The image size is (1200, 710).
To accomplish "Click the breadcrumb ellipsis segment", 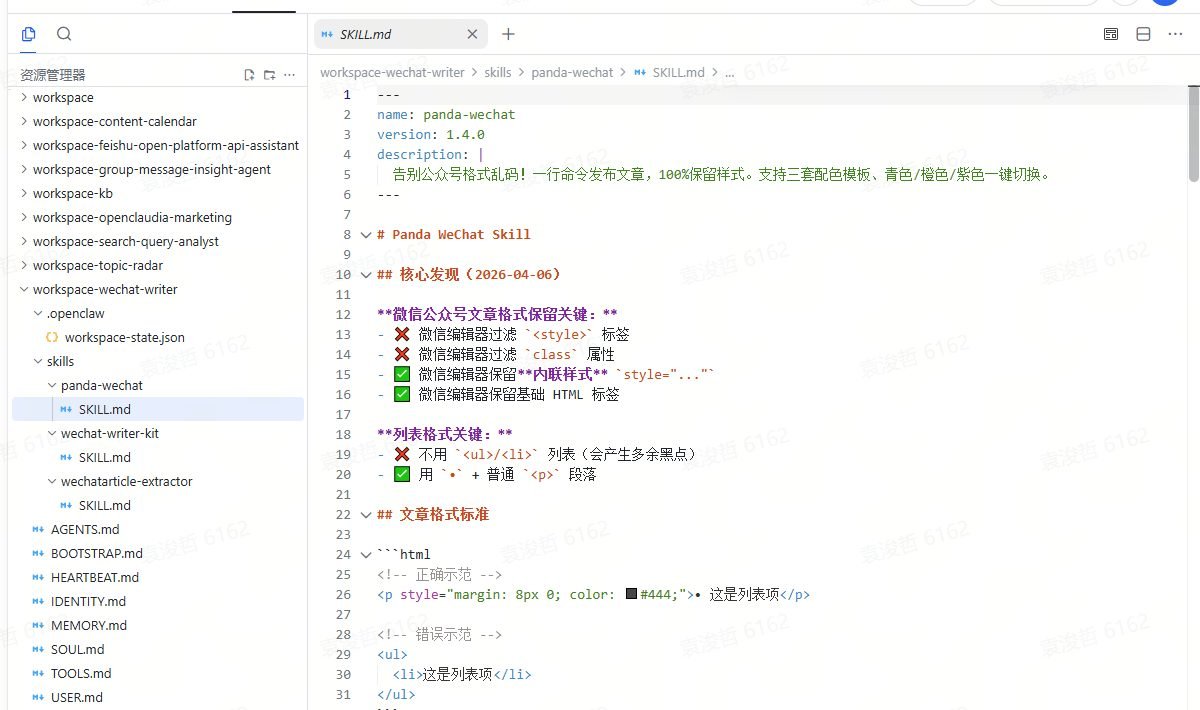I will click(x=729, y=73).
